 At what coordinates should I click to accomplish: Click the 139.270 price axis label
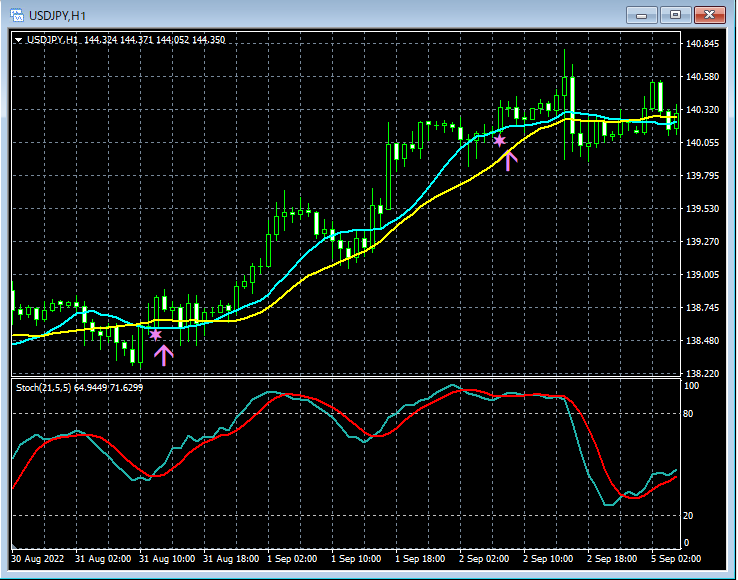(703, 242)
